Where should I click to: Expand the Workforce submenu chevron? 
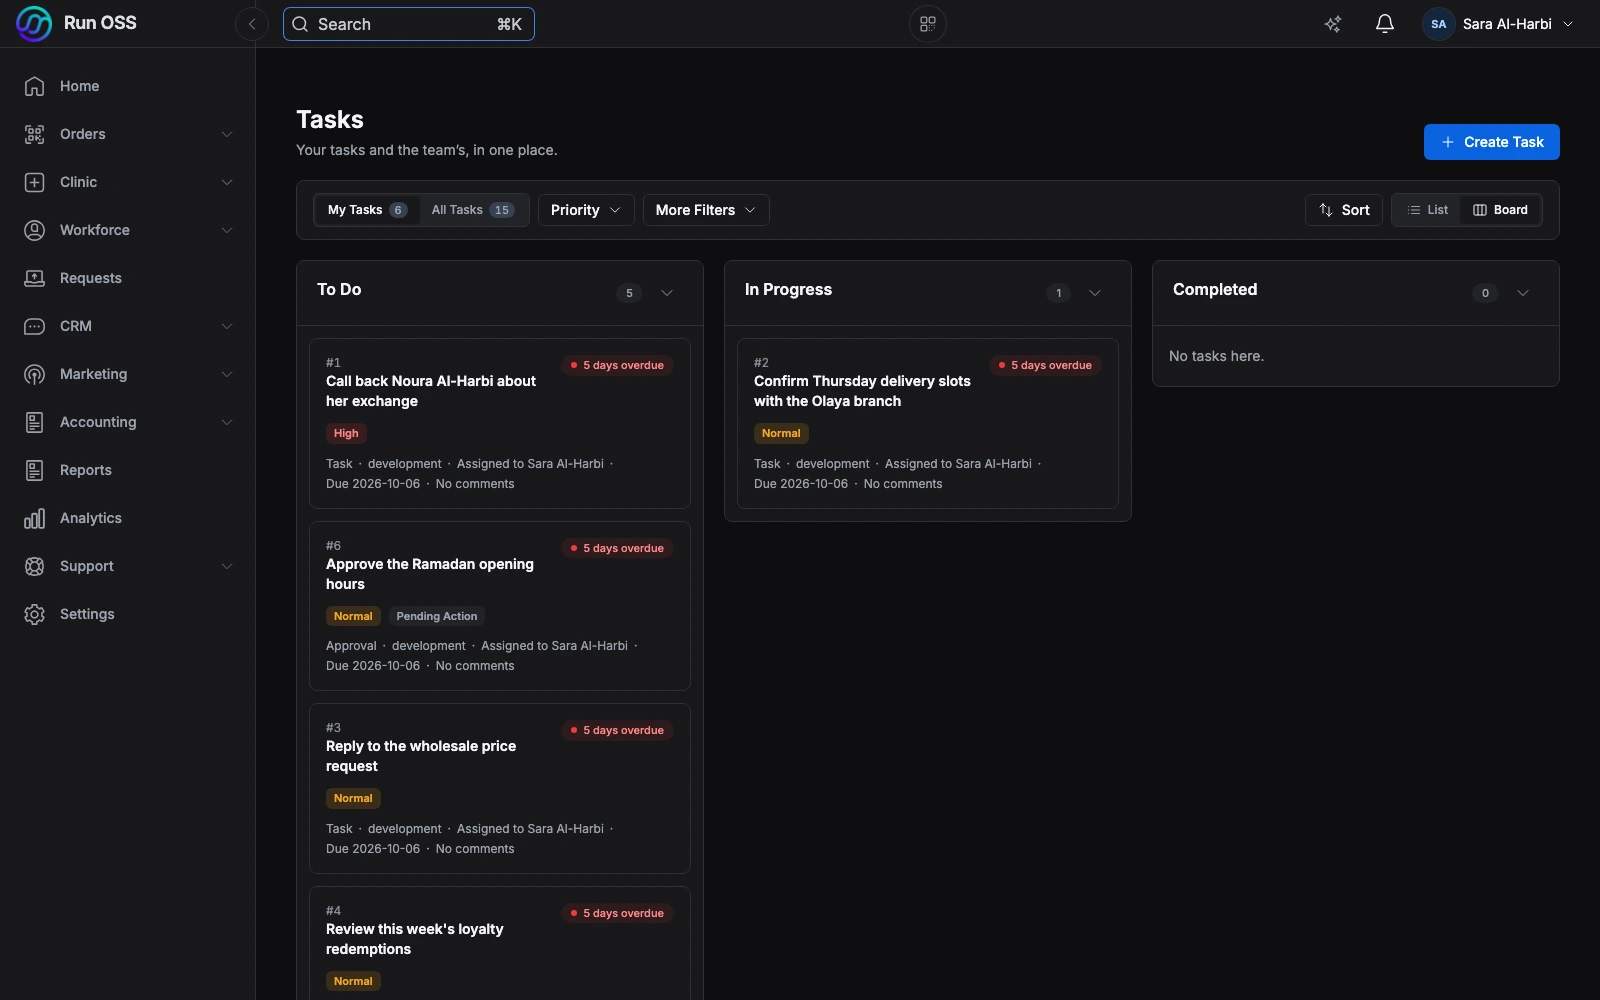(227, 230)
